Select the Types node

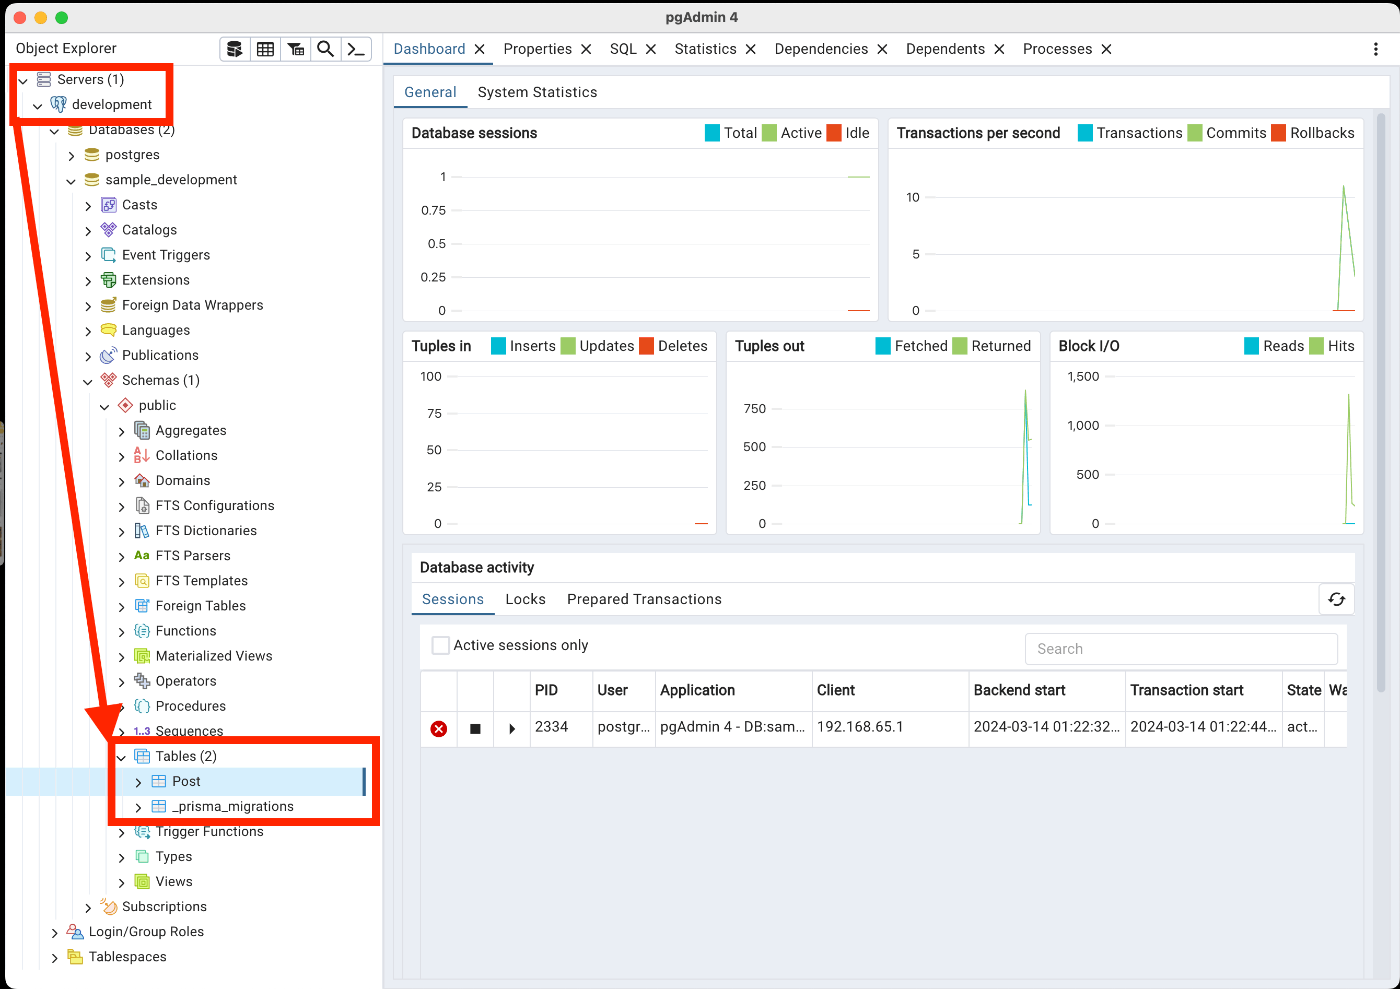coord(173,856)
